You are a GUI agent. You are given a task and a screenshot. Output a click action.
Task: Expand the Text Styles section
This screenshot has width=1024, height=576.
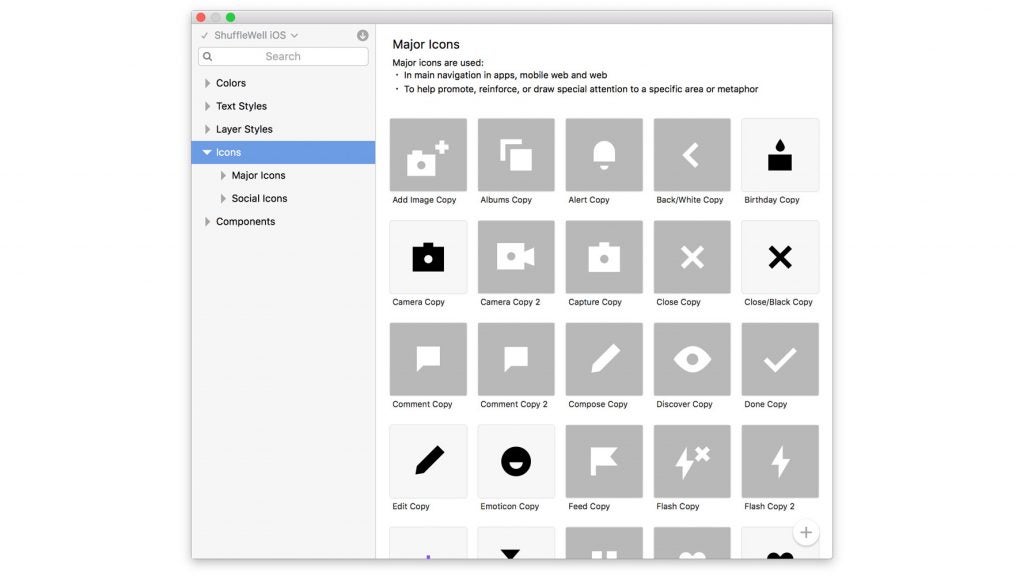click(x=208, y=106)
